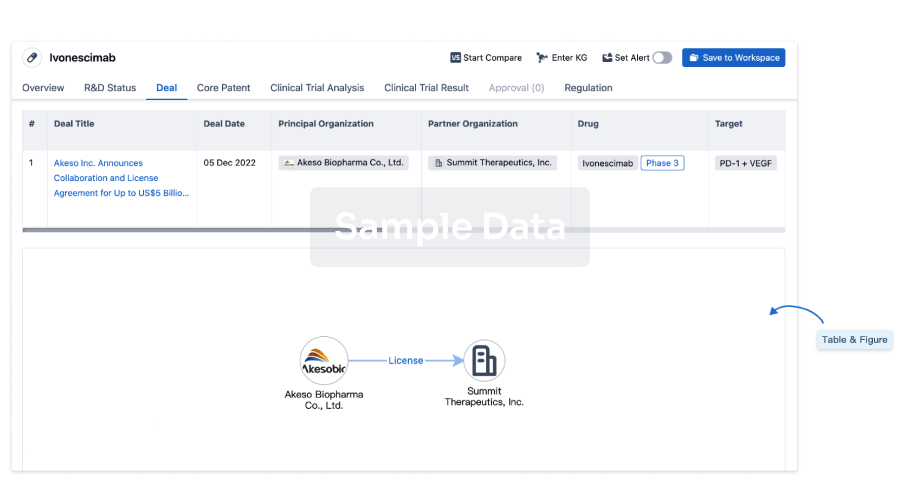
Task: Click the Save to Workspace folder icon
Action: point(694,58)
